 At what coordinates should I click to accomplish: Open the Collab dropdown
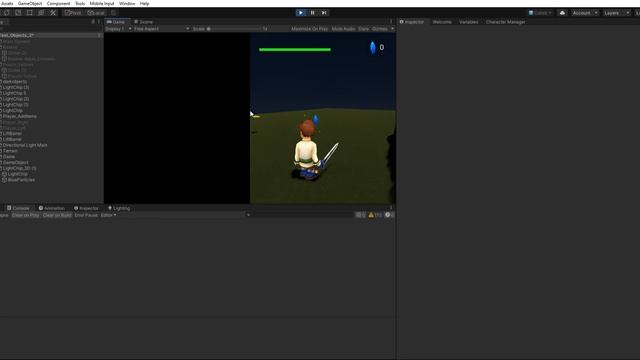[x=540, y=13]
